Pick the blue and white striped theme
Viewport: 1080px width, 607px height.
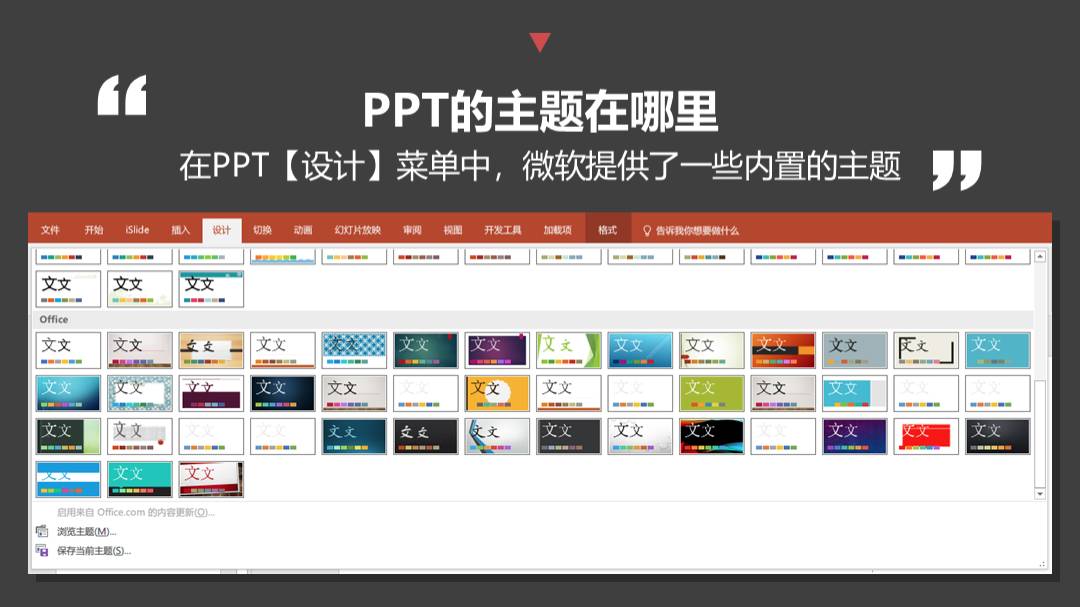coord(68,480)
